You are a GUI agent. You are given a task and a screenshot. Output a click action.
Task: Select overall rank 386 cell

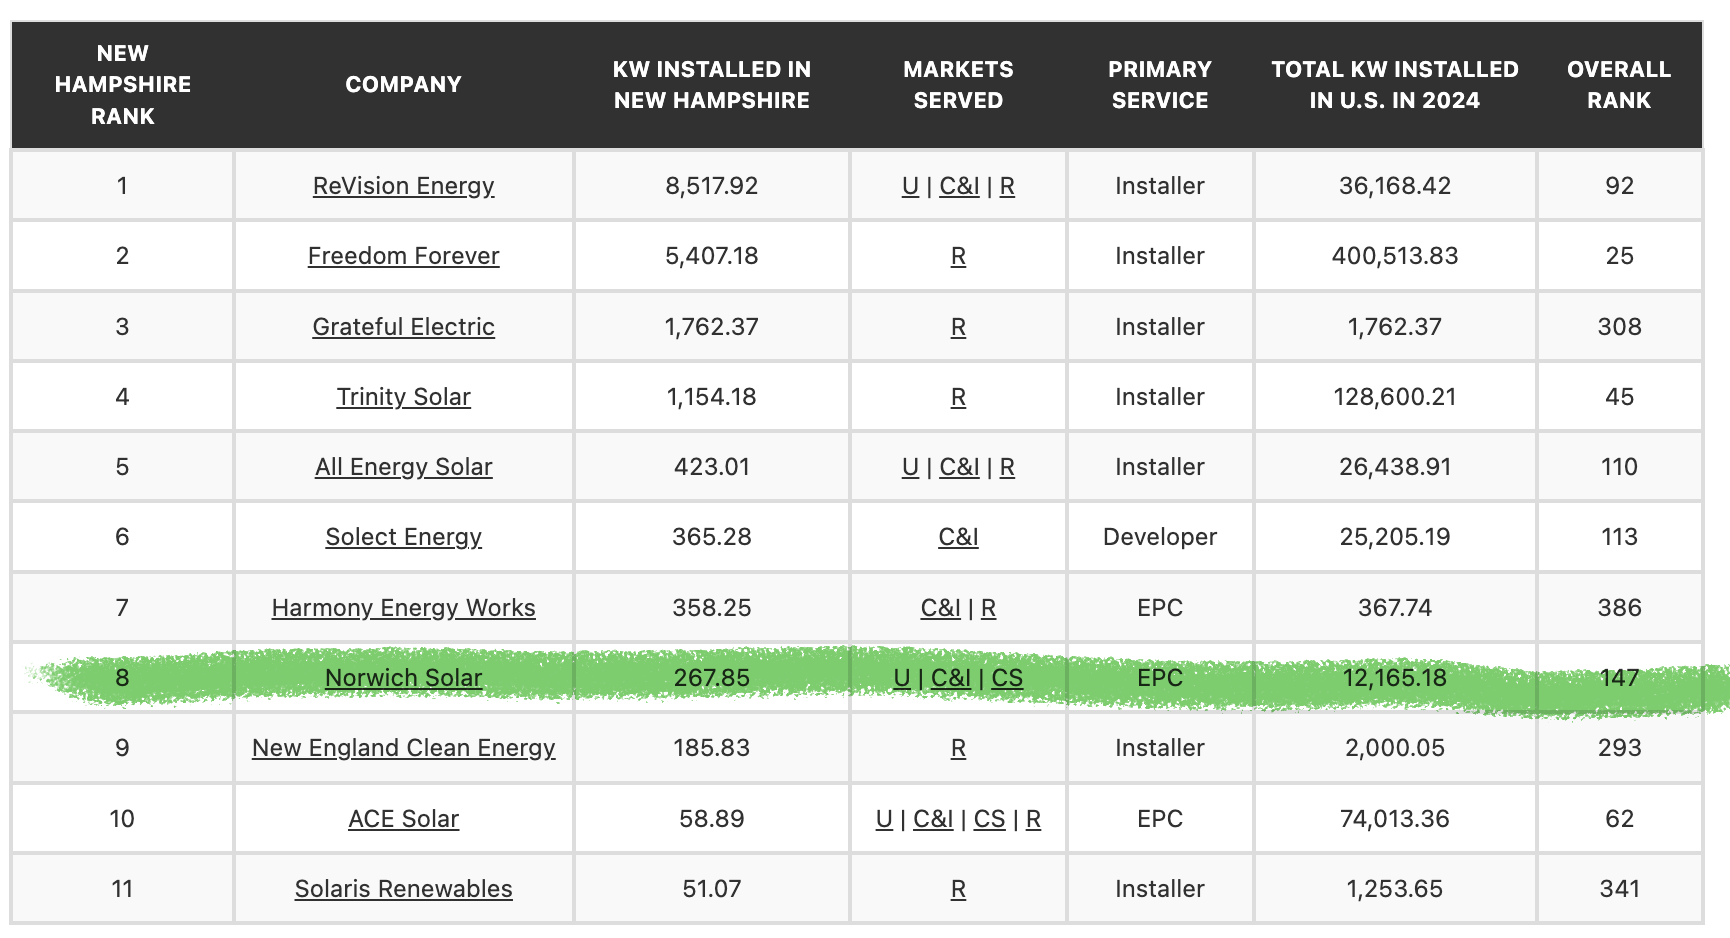coord(1619,608)
